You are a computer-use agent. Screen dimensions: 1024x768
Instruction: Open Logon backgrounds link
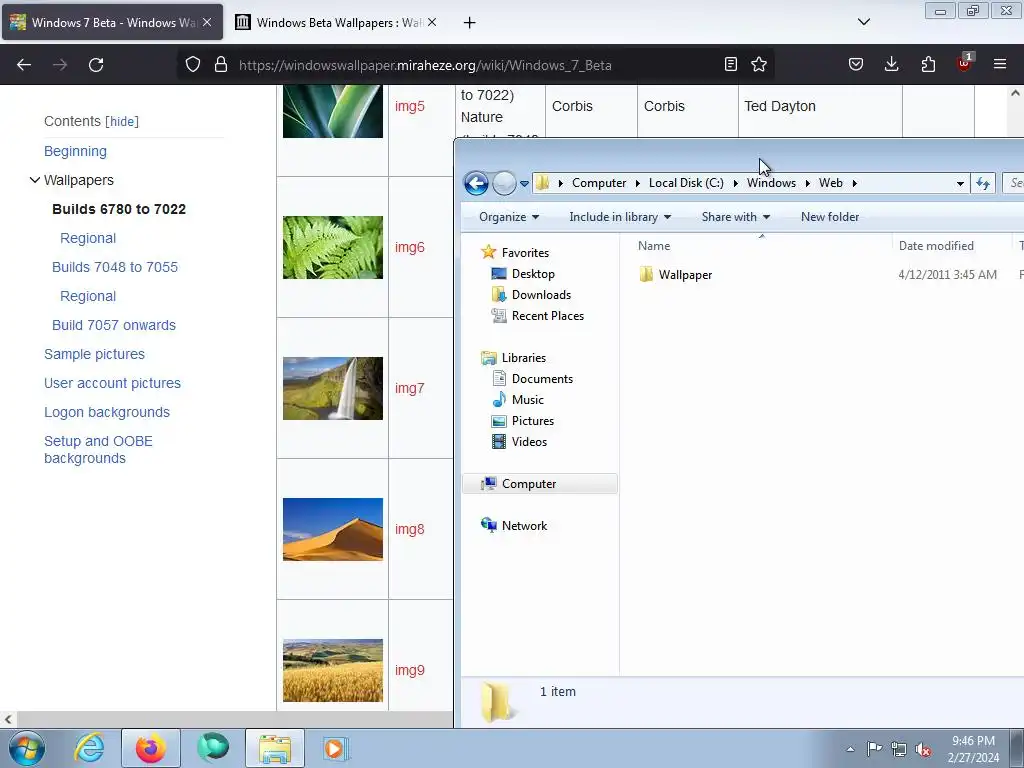point(106,412)
